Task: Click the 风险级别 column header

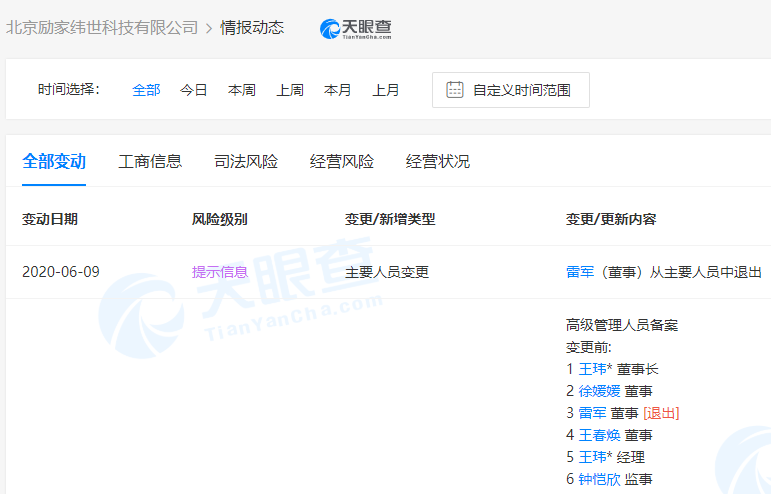Action: coord(219,219)
